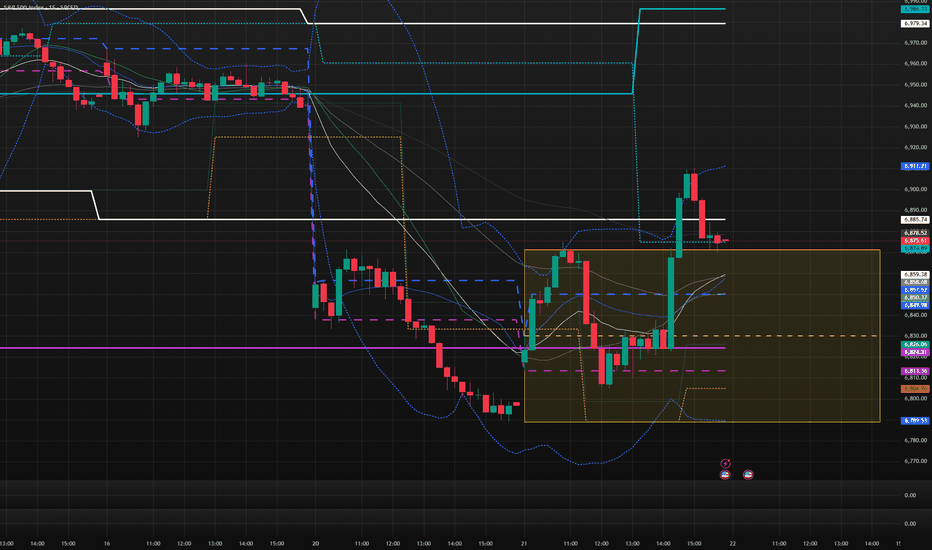Screen dimensions: 932x550
Task: Select the teal 6,986.33 price label
Action: click(915, 9)
